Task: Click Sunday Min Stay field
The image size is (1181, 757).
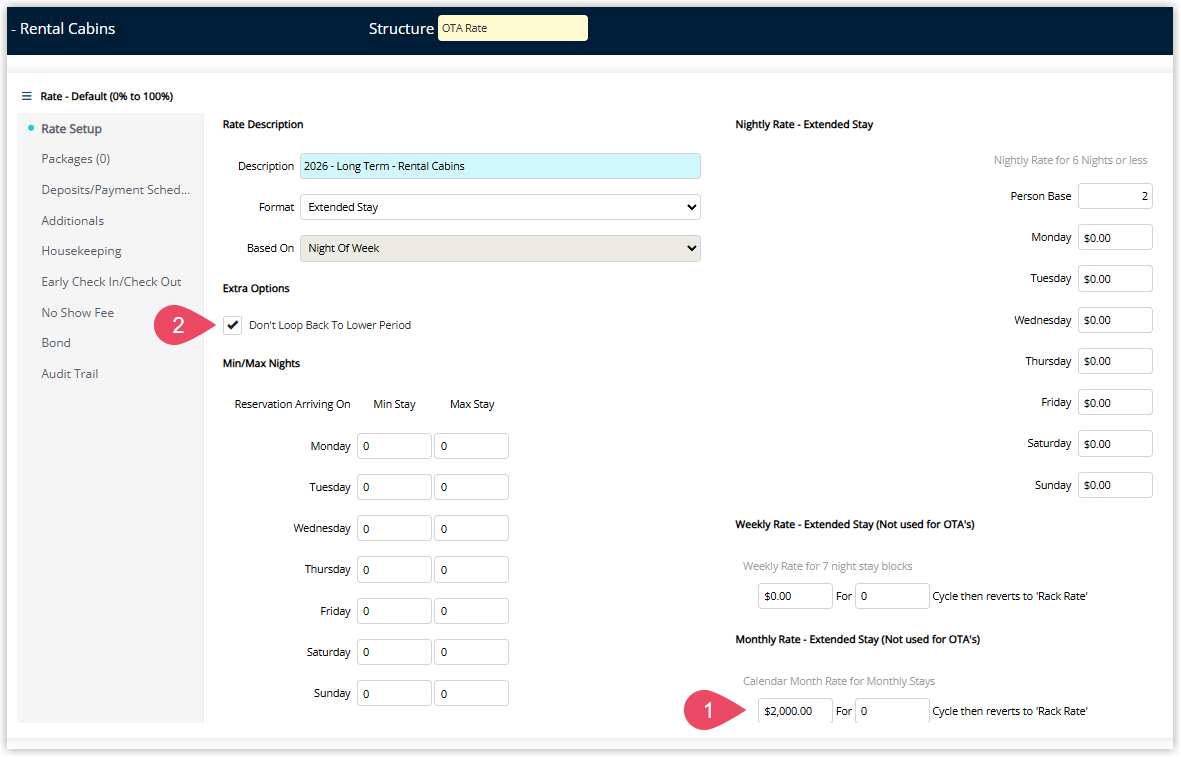Action: click(395, 694)
